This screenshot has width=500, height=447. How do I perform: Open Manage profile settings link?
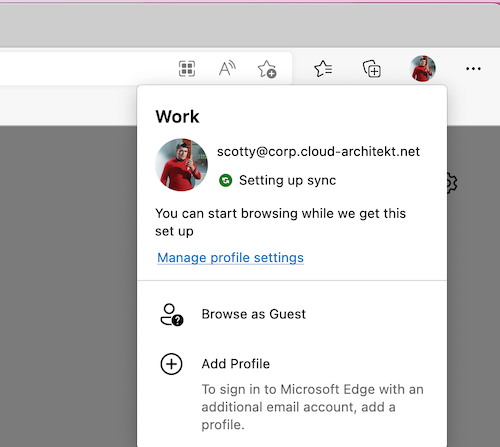pyautogui.click(x=230, y=258)
